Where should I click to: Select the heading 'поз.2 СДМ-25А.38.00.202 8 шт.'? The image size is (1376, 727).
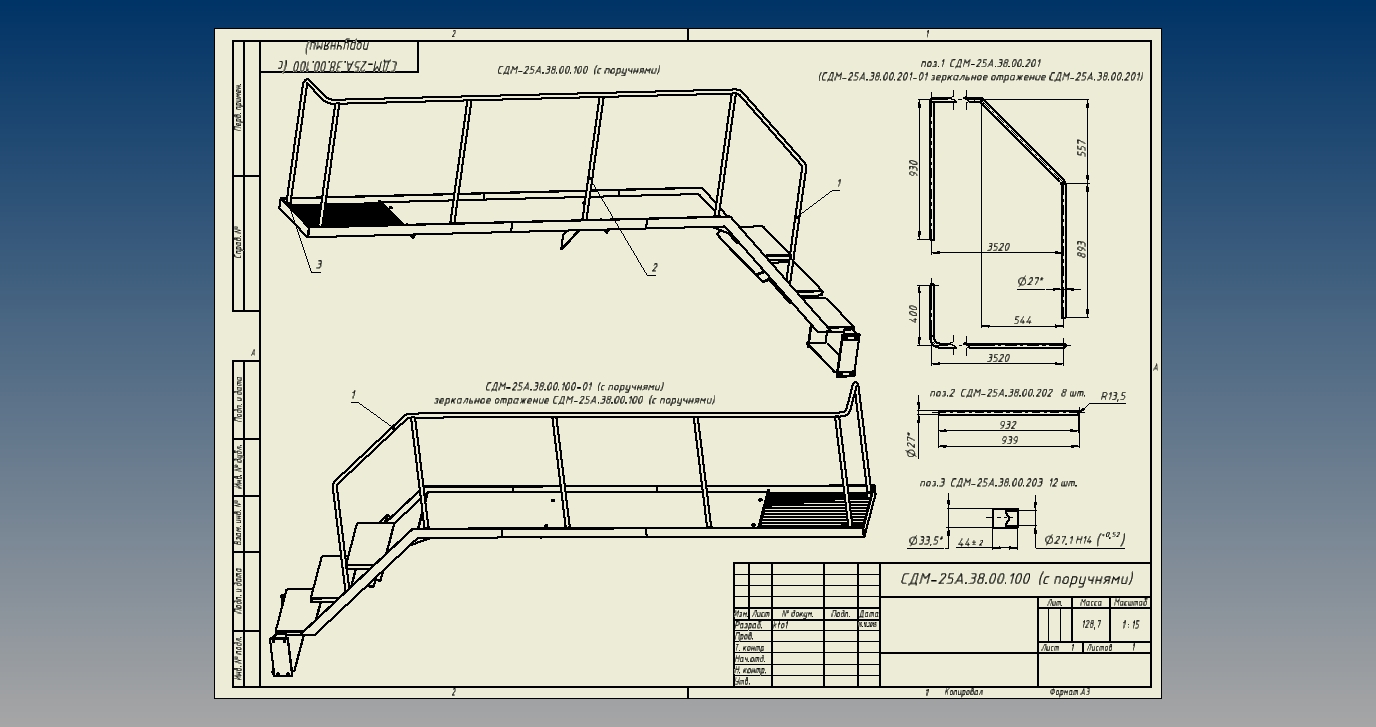pos(1007,393)
